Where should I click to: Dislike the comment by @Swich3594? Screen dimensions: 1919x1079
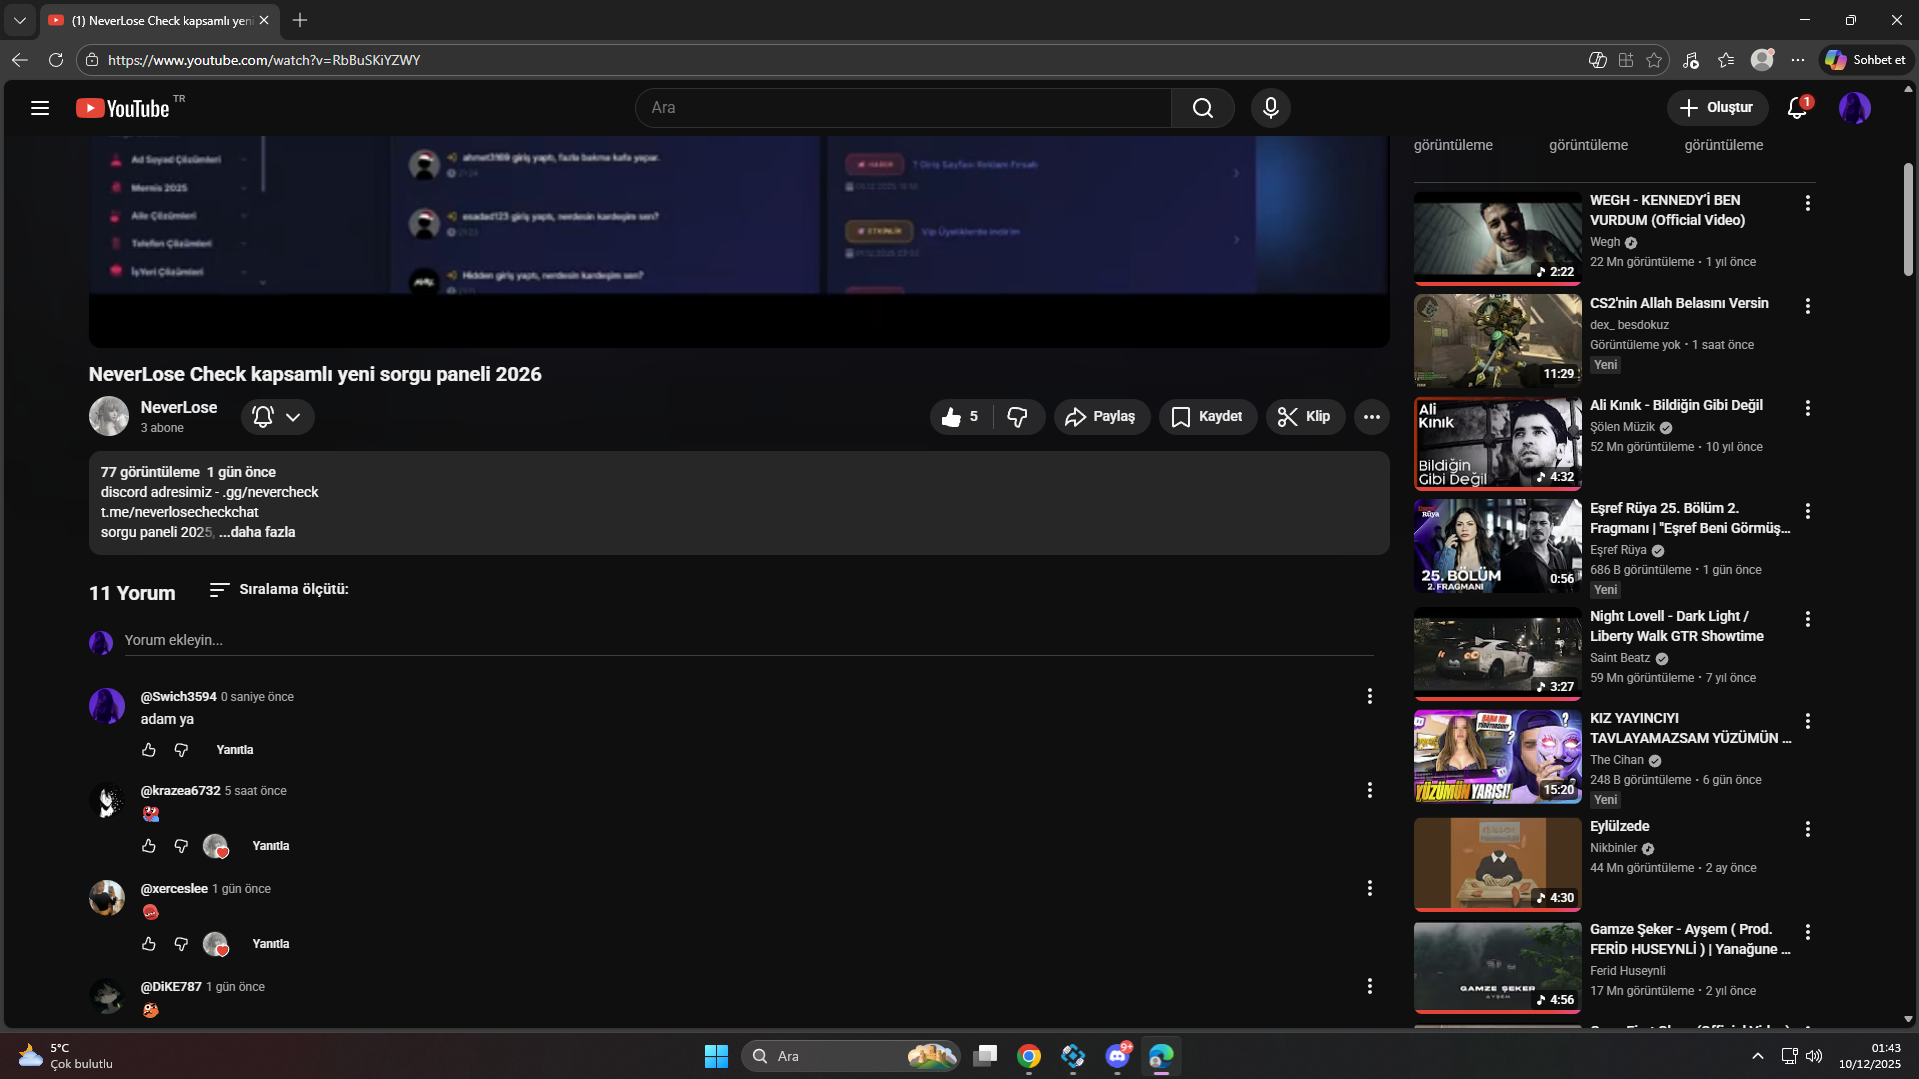click(x=181, y=750)
